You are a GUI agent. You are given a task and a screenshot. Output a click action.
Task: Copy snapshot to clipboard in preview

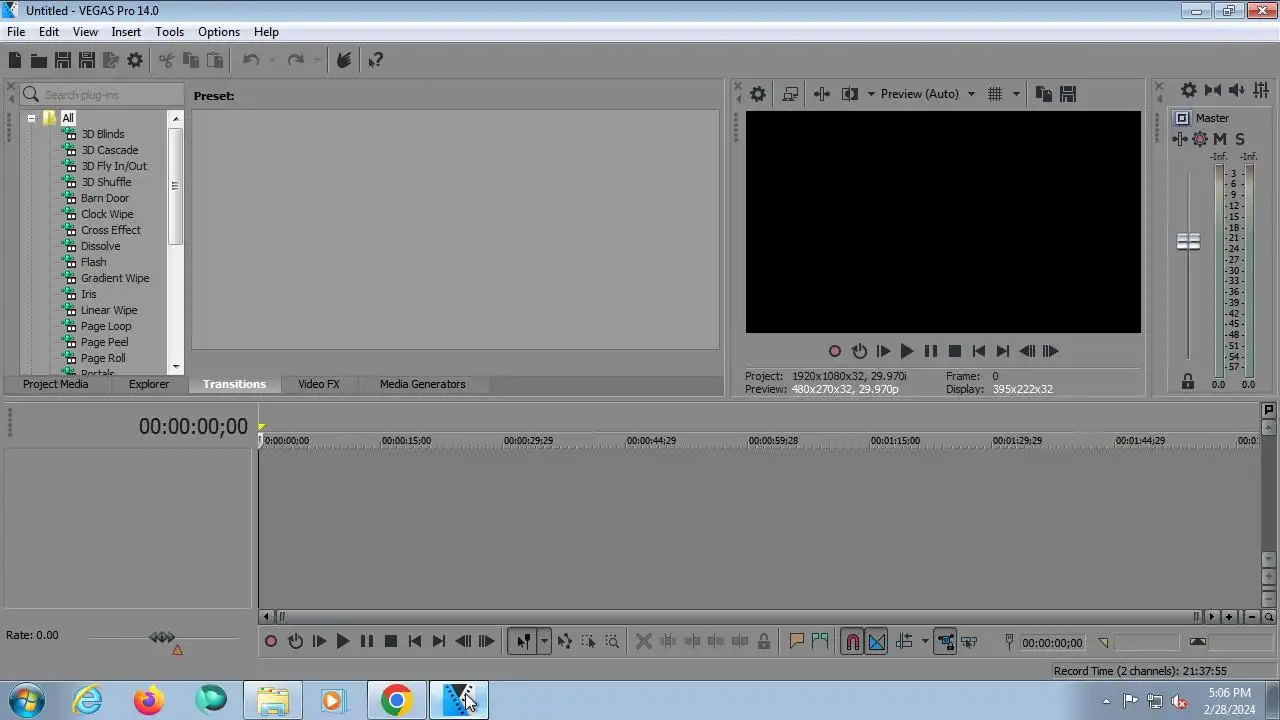[x=1044, y=94]
